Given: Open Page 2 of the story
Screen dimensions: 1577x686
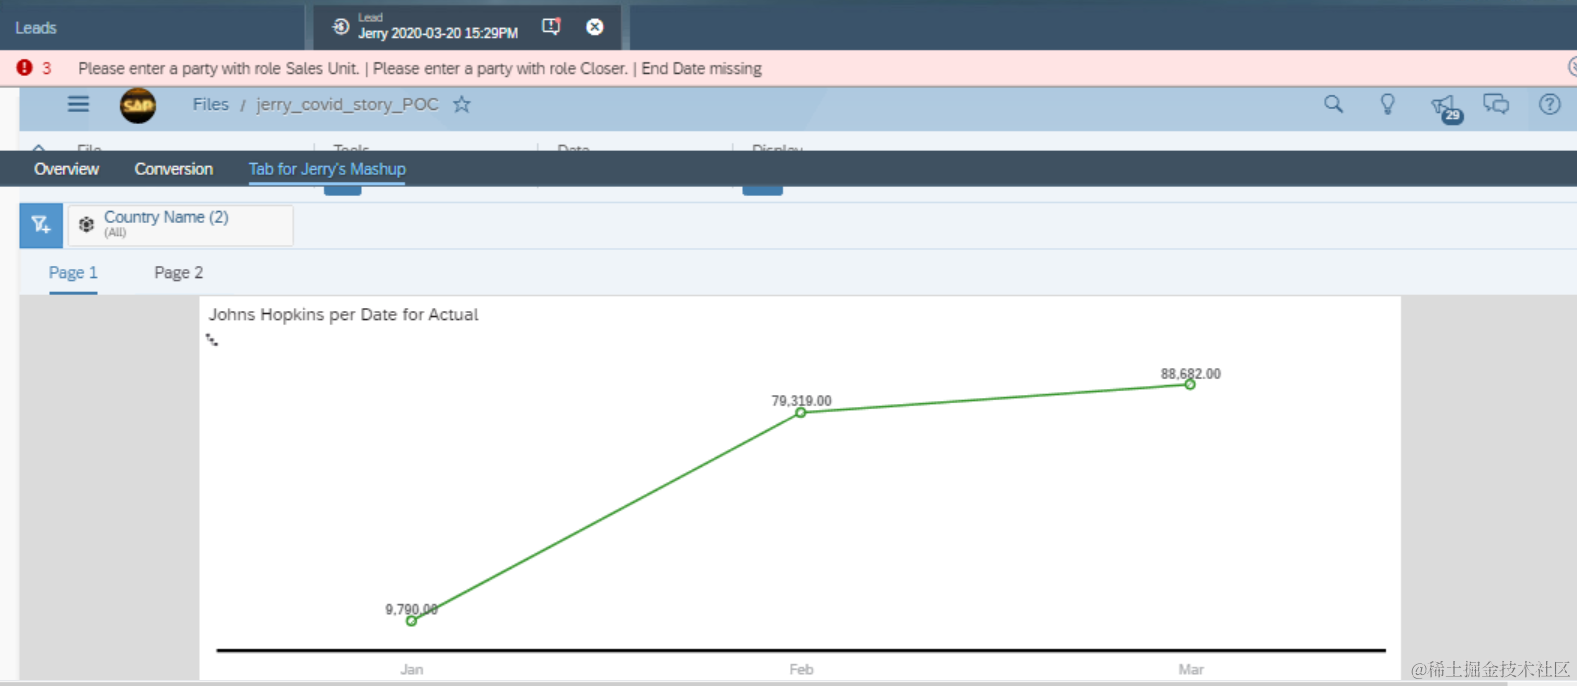Looking at the screenshot, I should [178, 273].
